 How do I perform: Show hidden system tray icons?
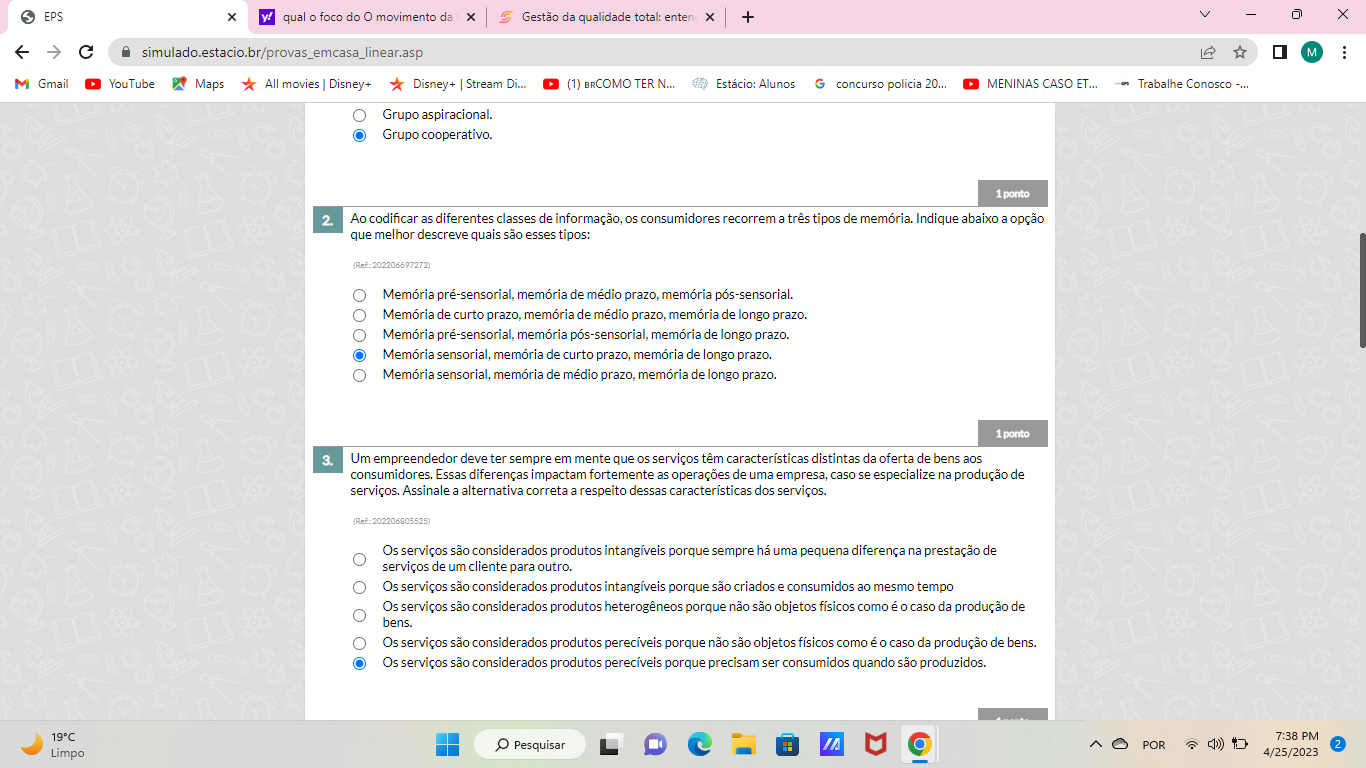click(1095, 744)
